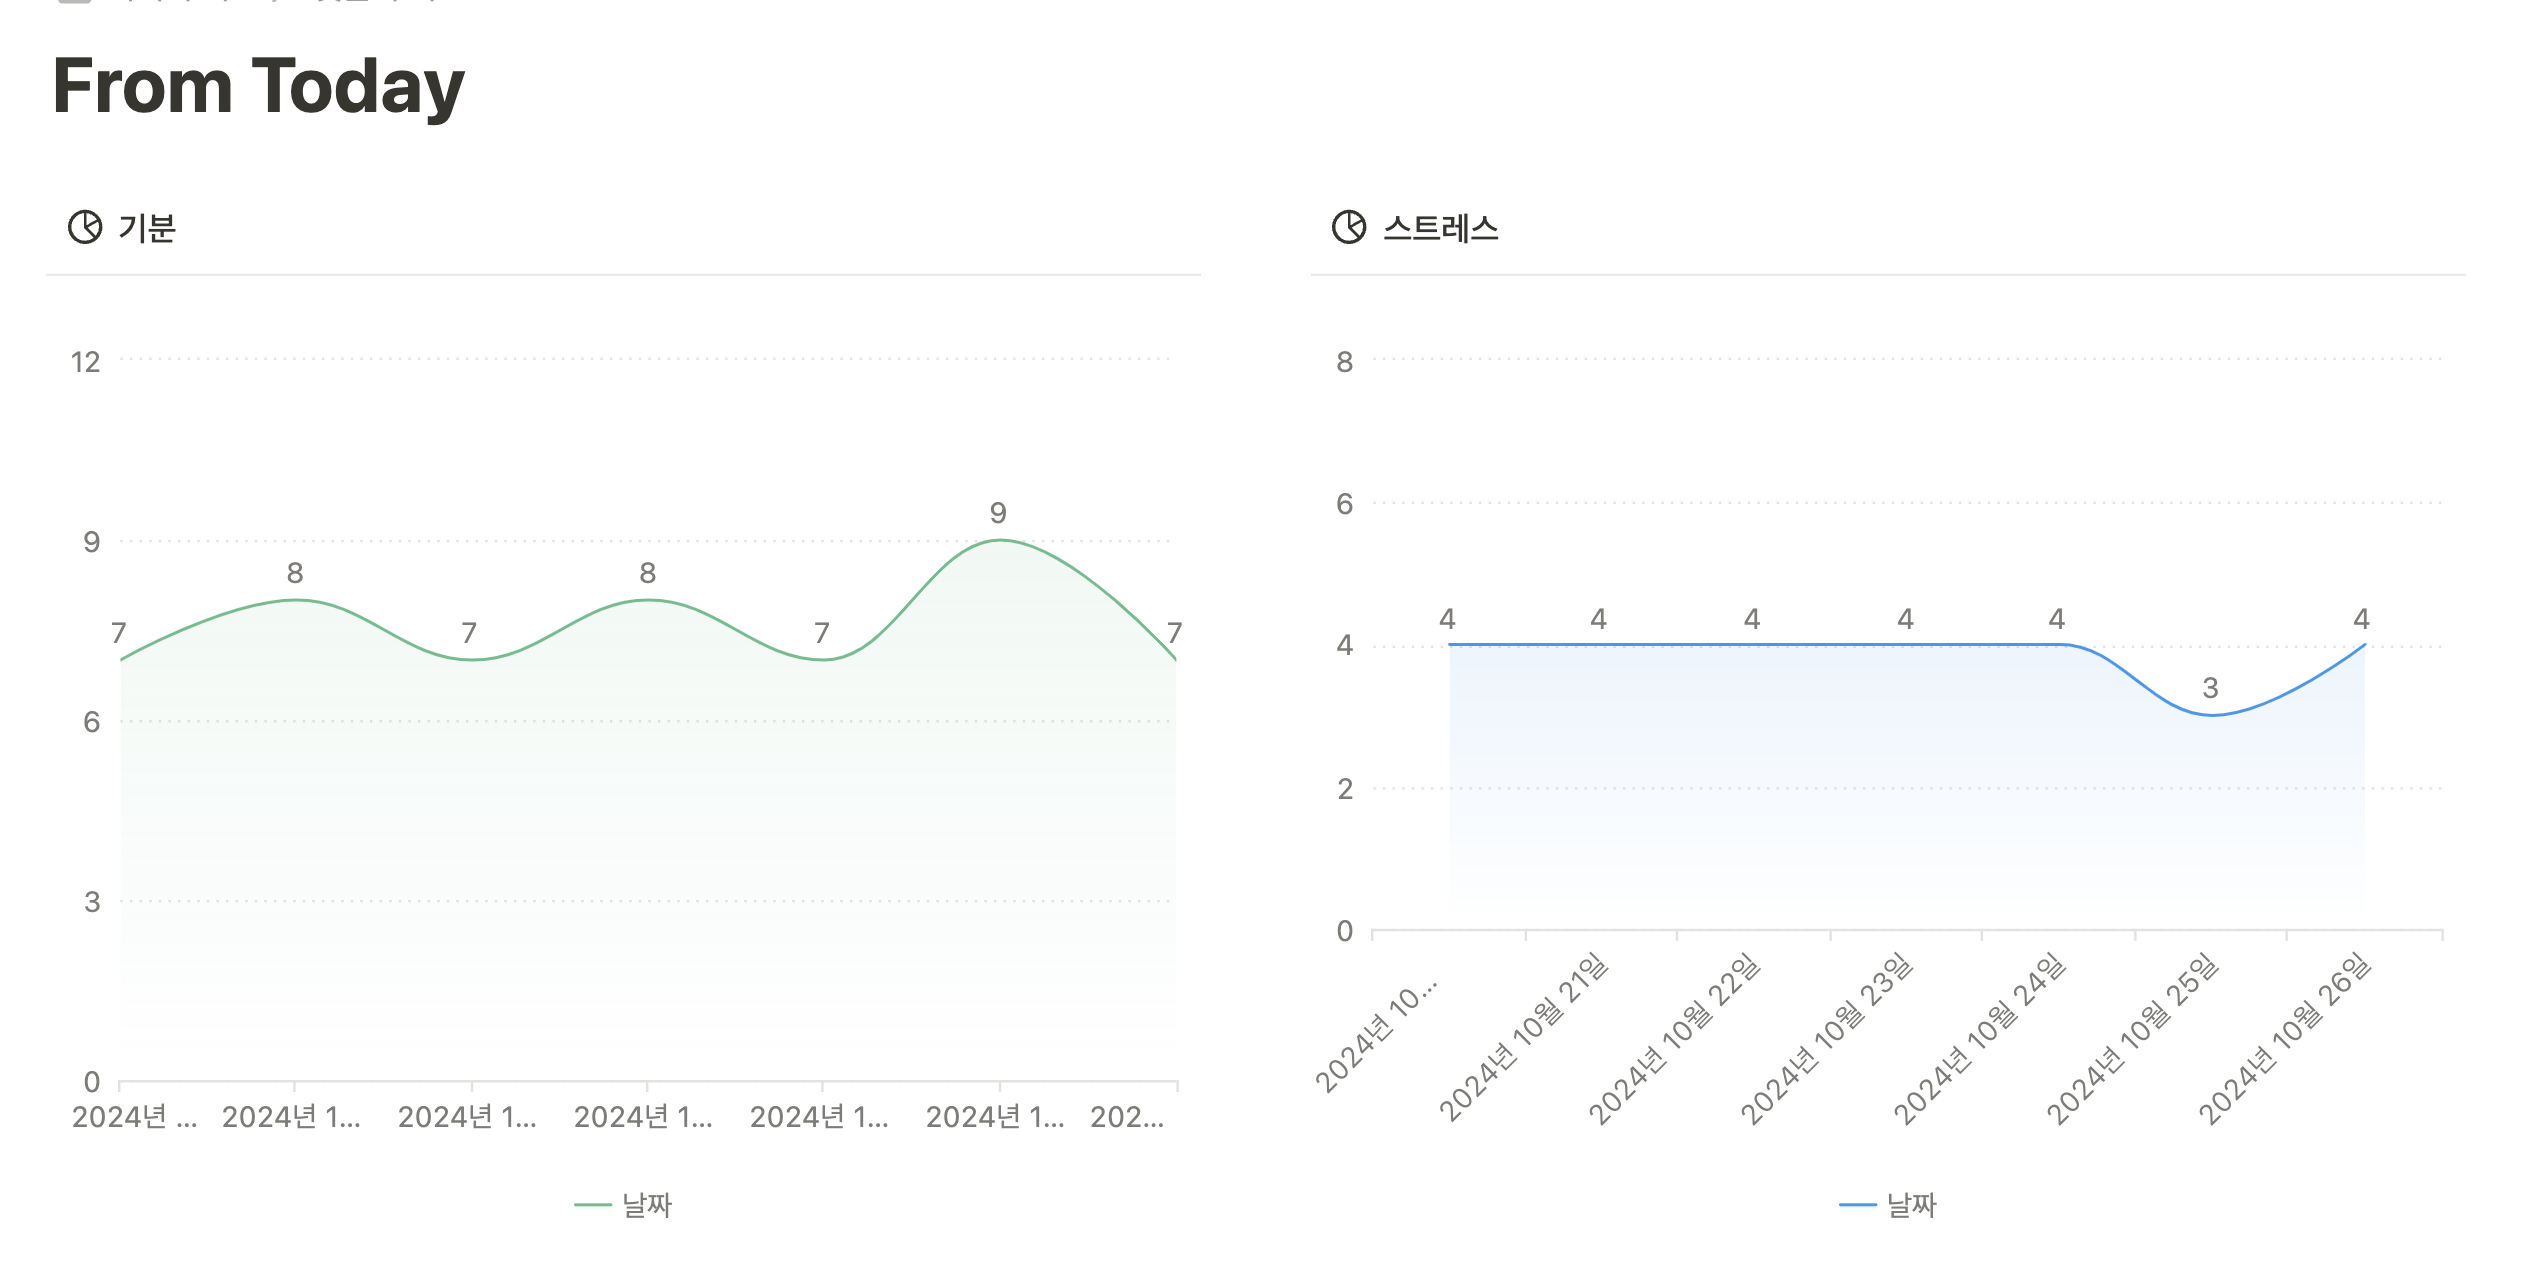Click the green line legend marker
This screenshot has height=1278, width=2532.
click(x=593, y=1205)
